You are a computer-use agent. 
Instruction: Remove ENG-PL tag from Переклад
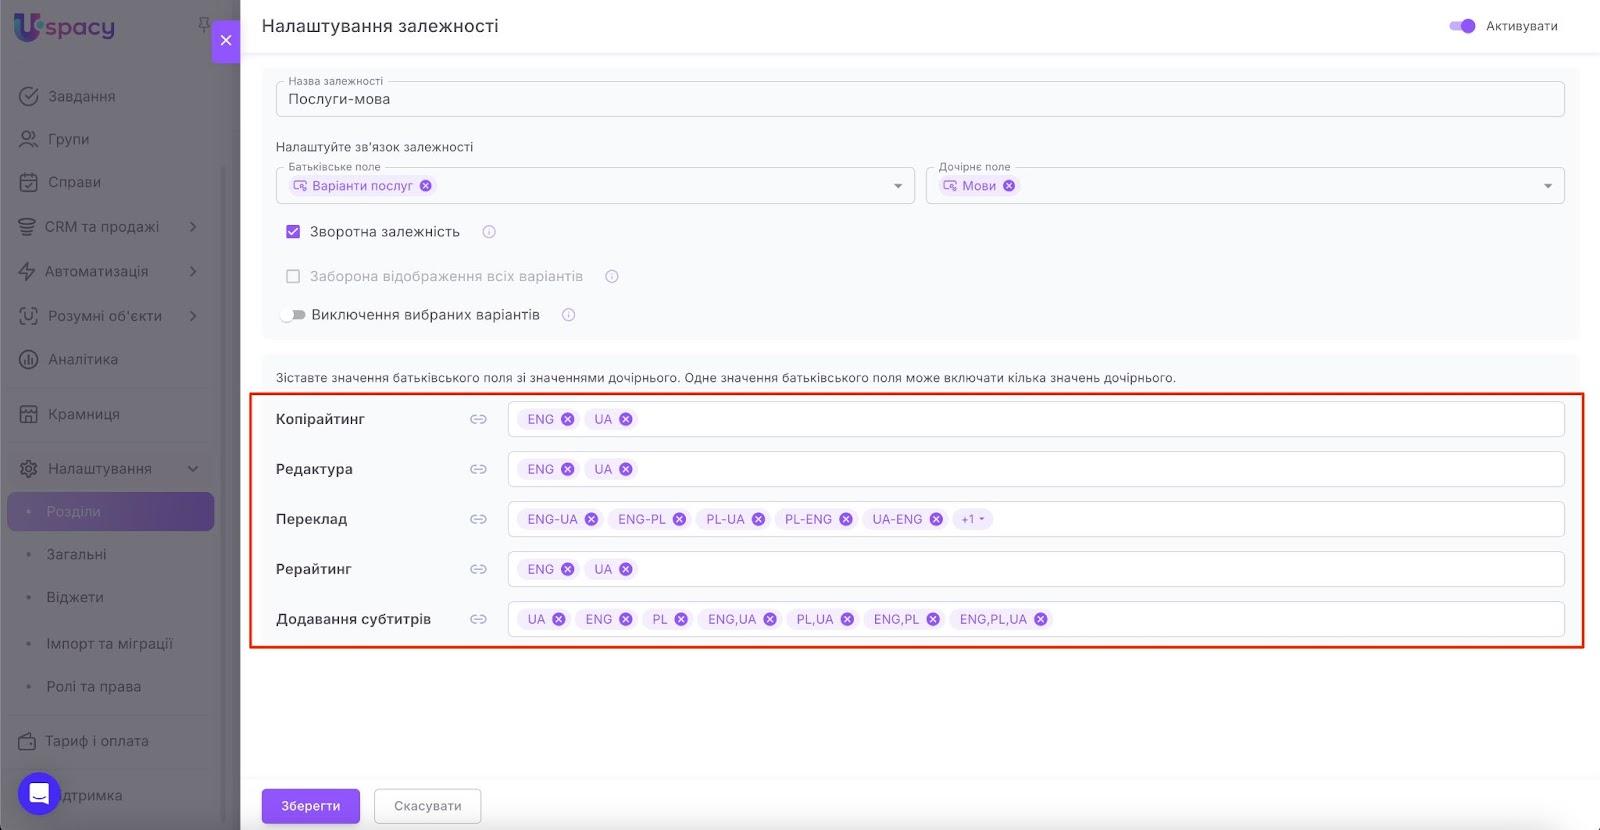coord(680,519)
